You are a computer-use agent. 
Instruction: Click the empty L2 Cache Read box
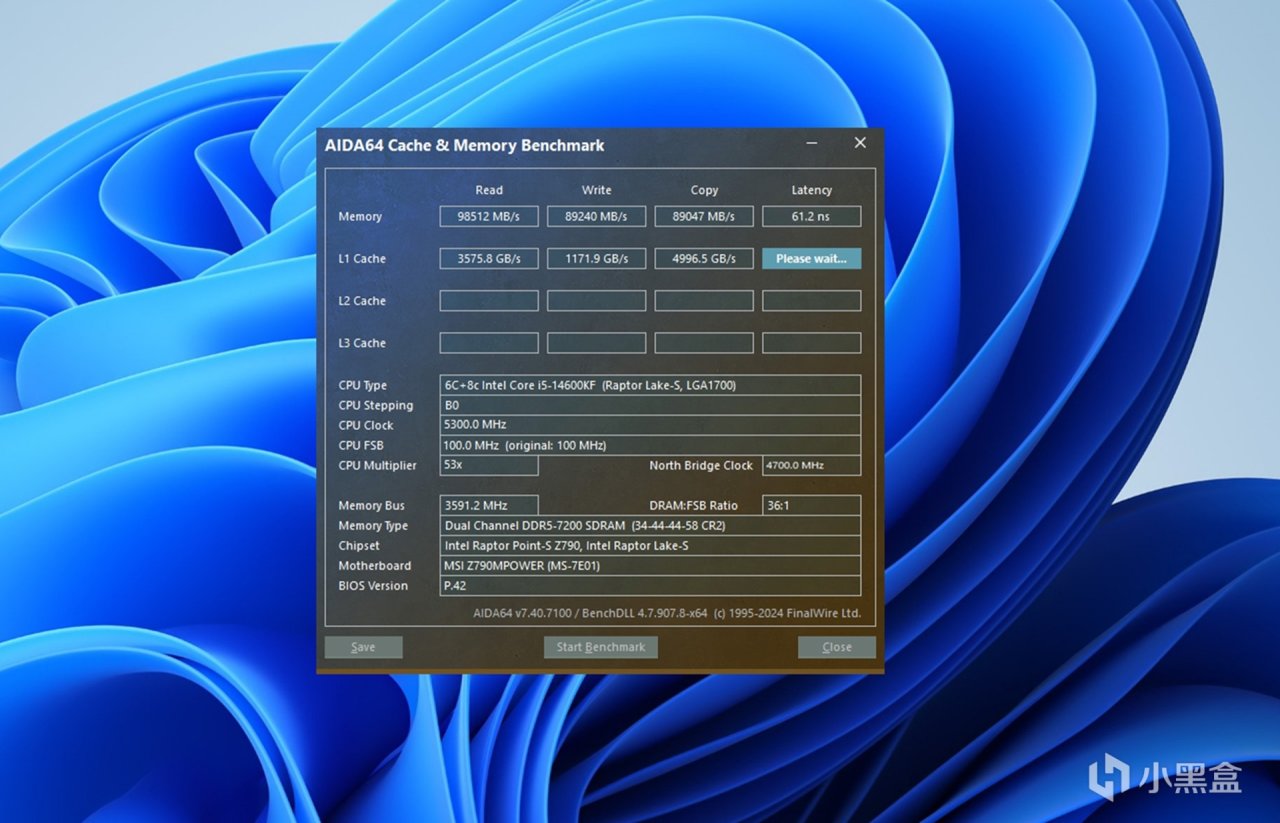(489, 301)
